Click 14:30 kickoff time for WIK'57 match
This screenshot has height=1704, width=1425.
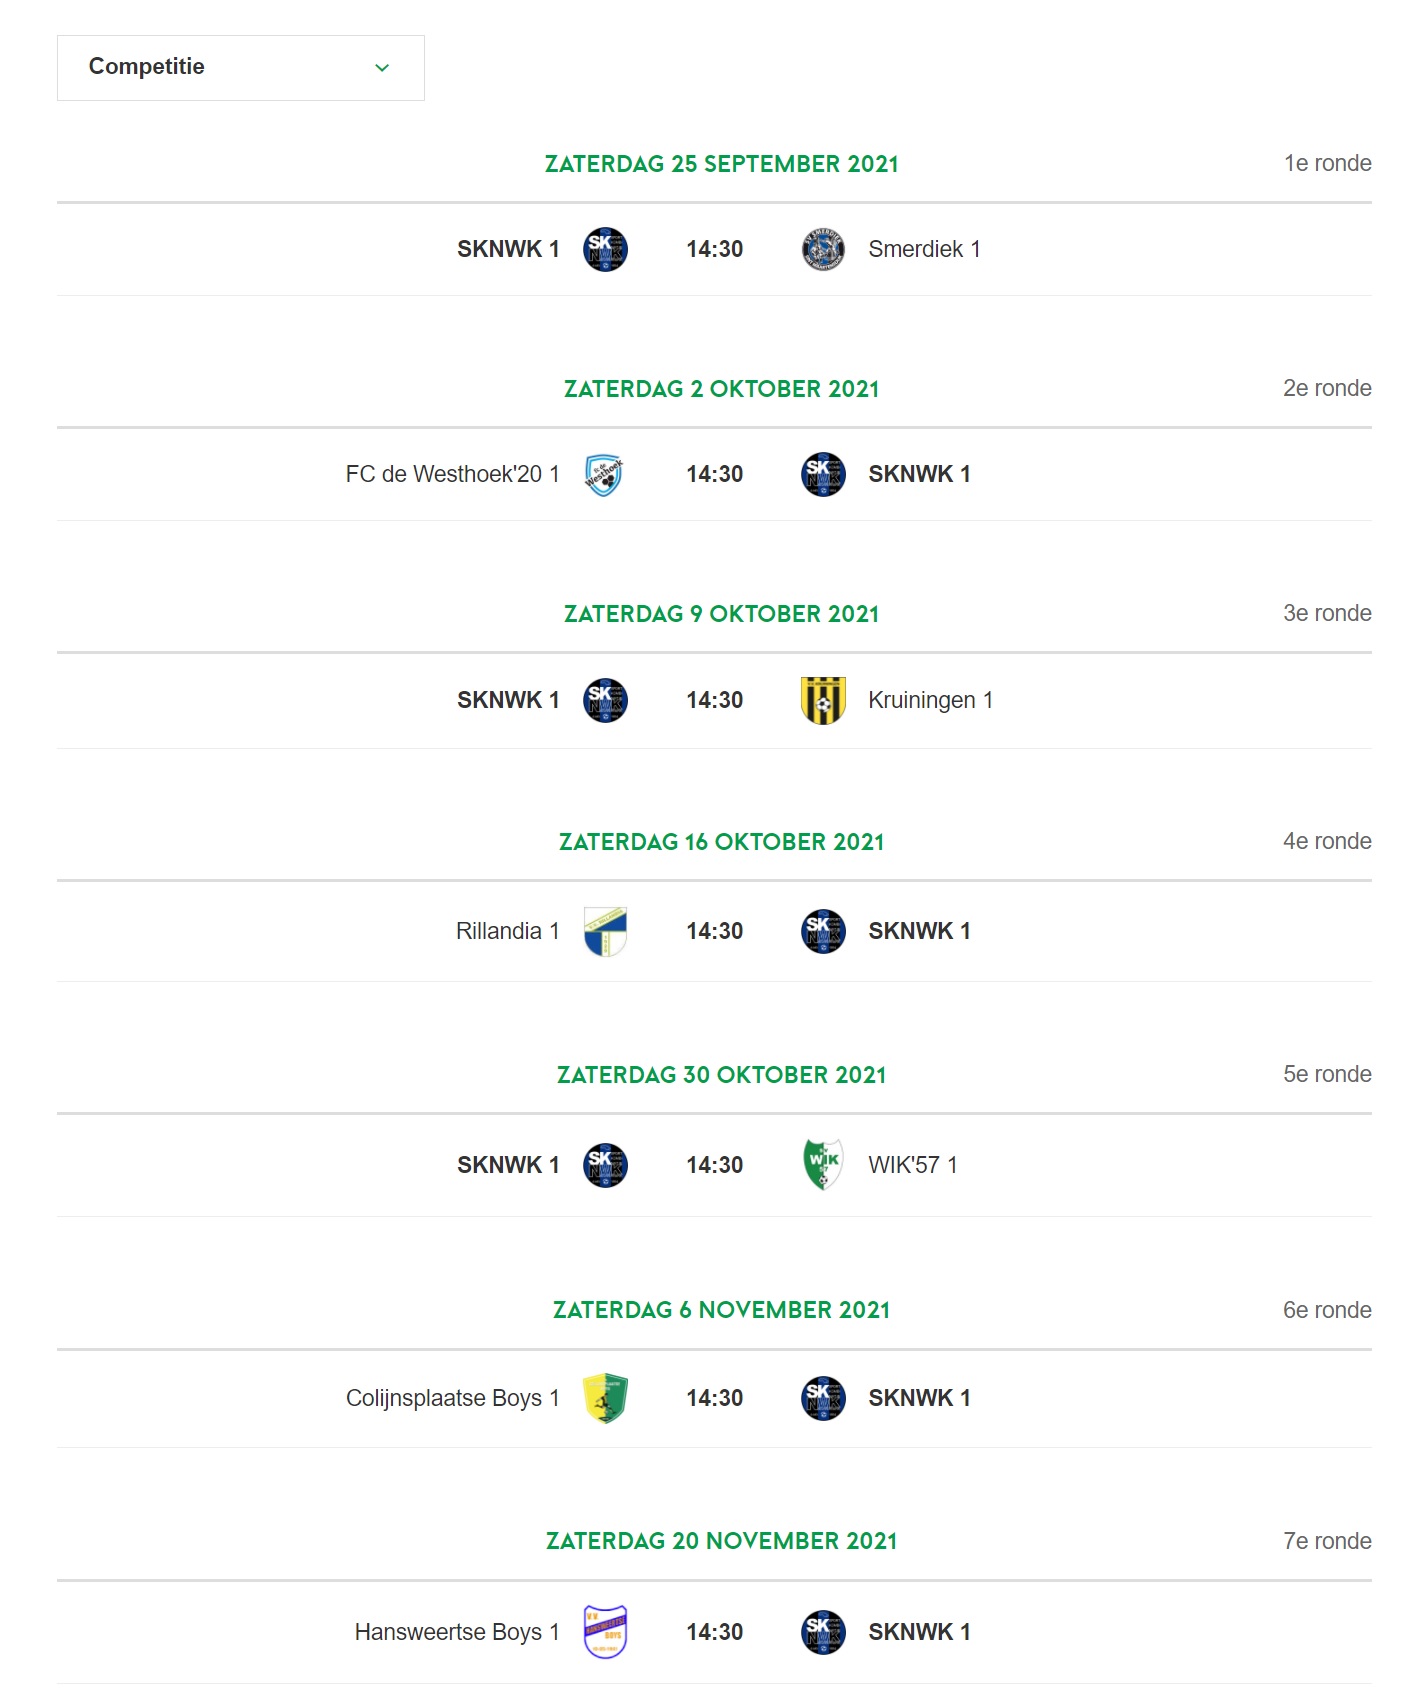click(714, 1165)
